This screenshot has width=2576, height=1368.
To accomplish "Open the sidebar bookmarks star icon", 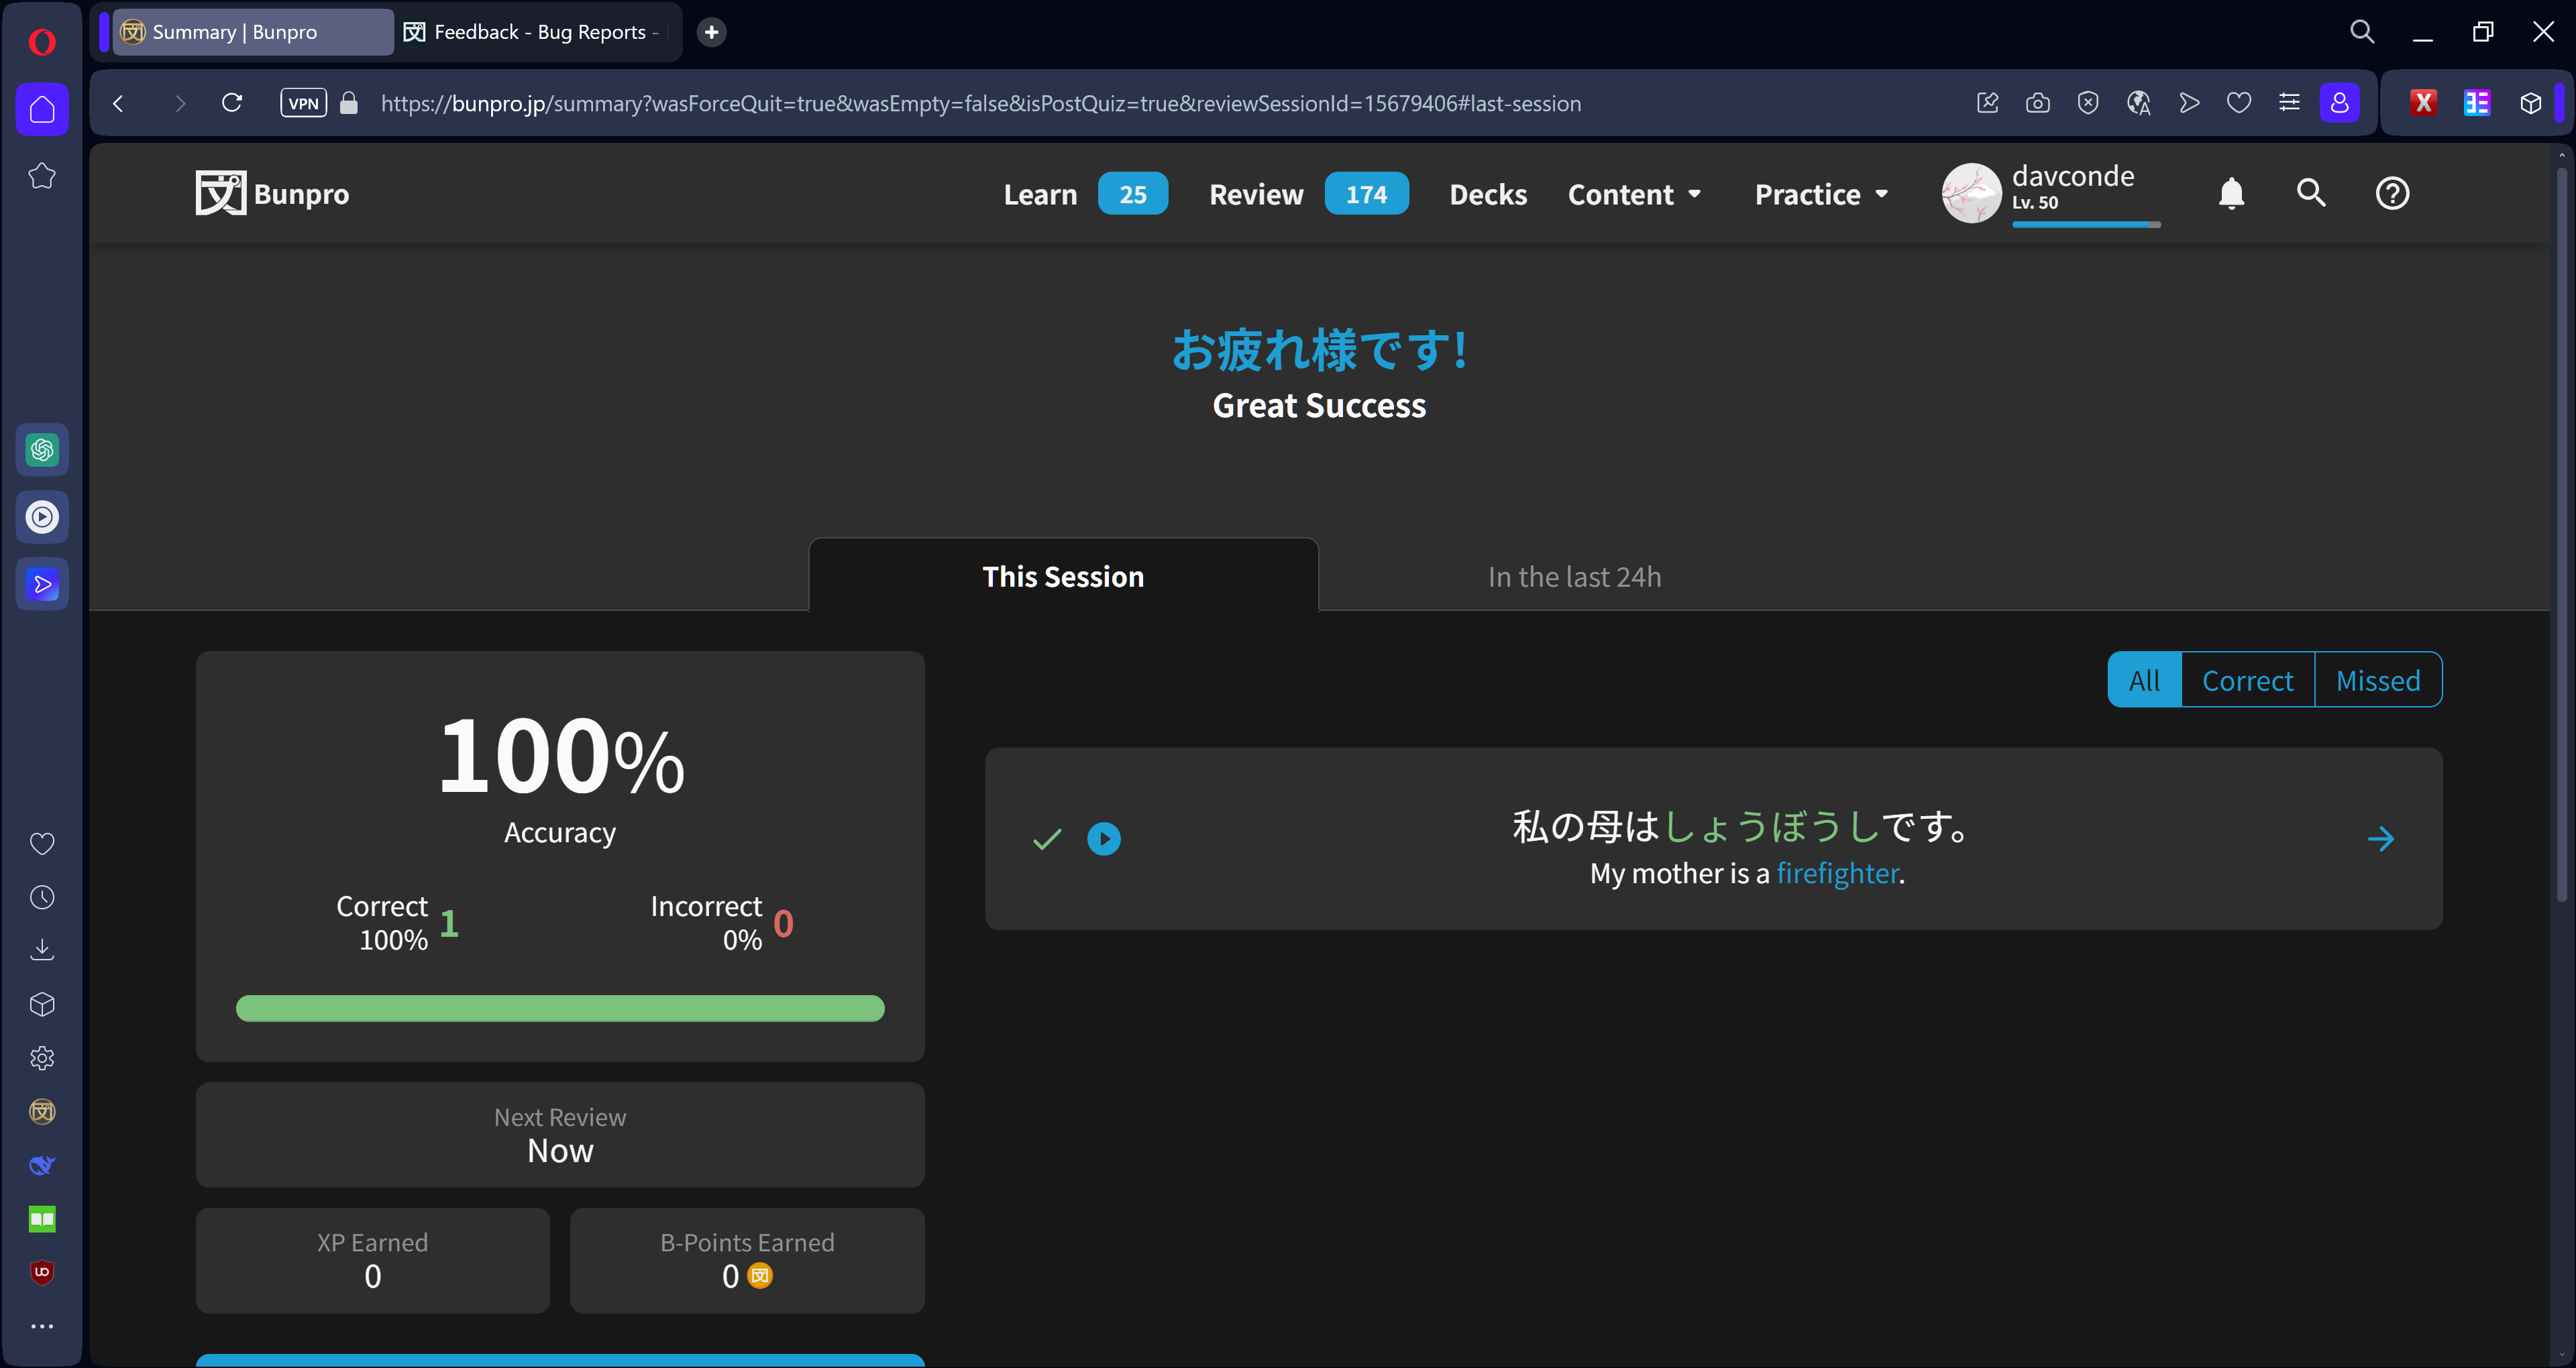I will [x=42, y=176].
